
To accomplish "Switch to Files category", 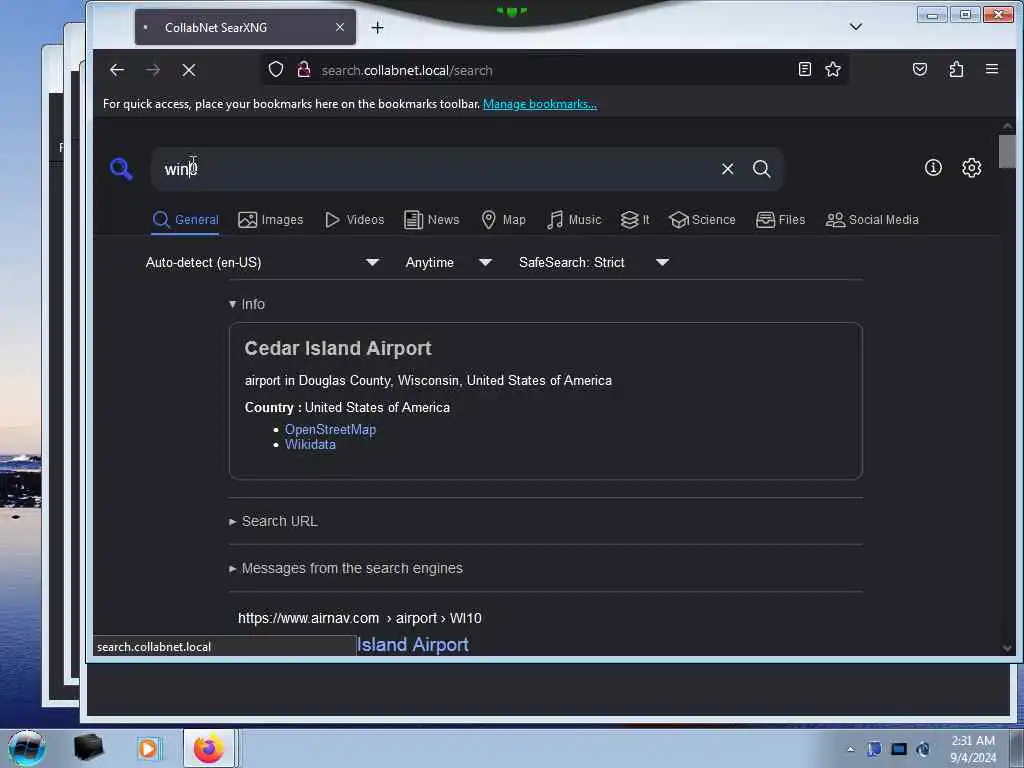I will click(x=780, y=220).
